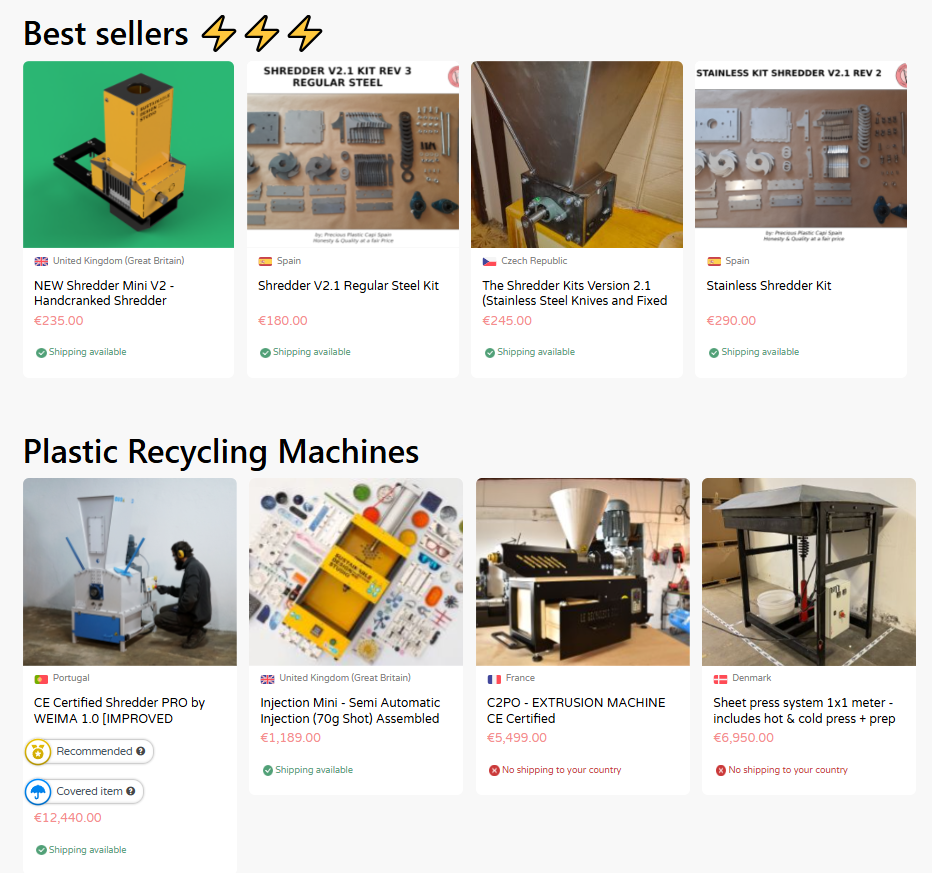932x873 pixels.
Task: Open C2PO Extrusion Machine product link
Action: [x=576, y=711]
